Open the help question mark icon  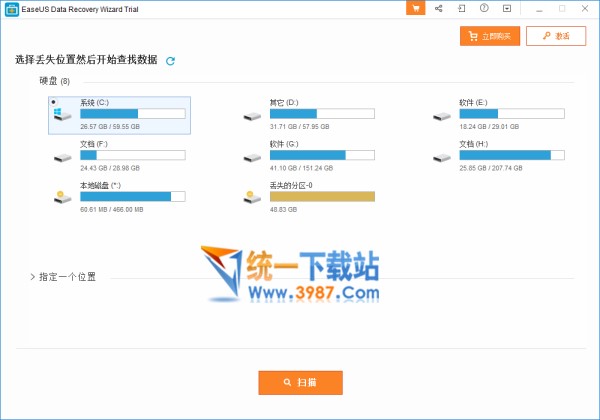click(484, 9)
